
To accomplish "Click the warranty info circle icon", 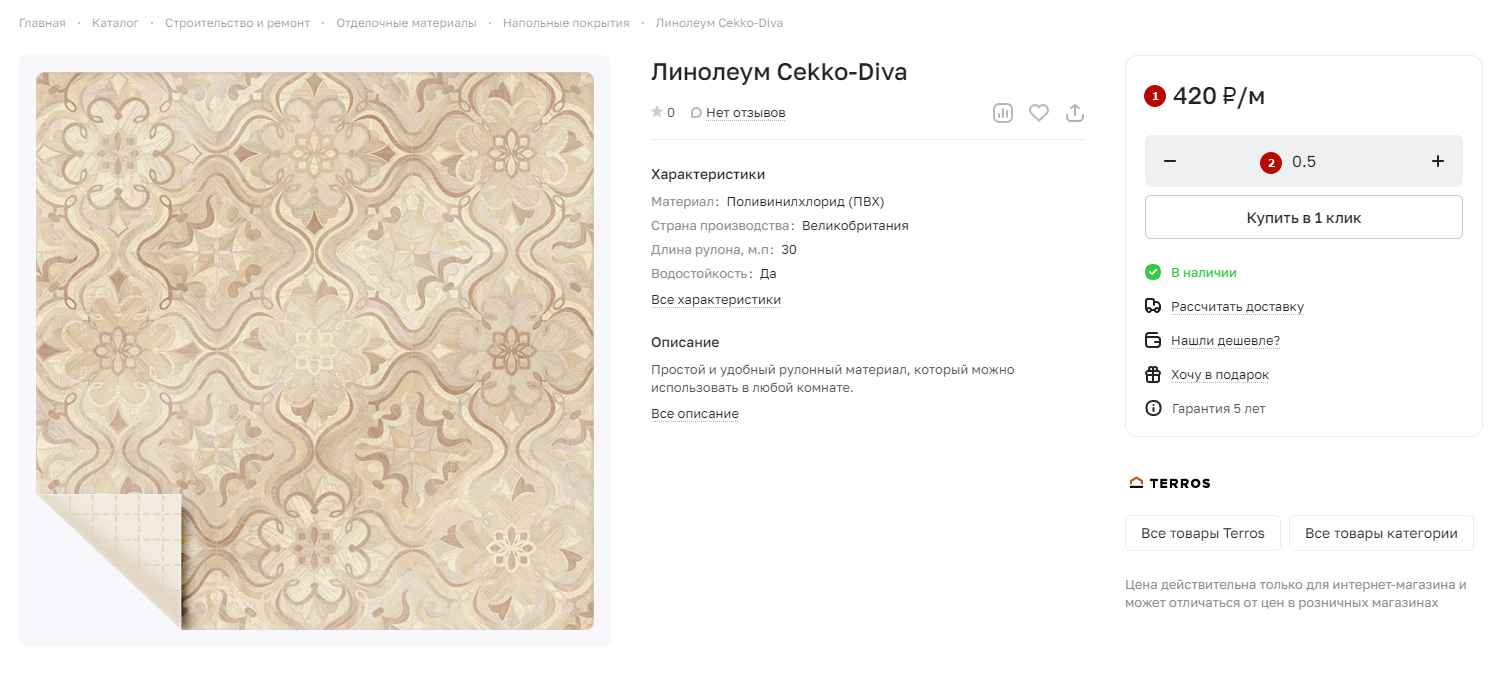I will (1153, 408).
